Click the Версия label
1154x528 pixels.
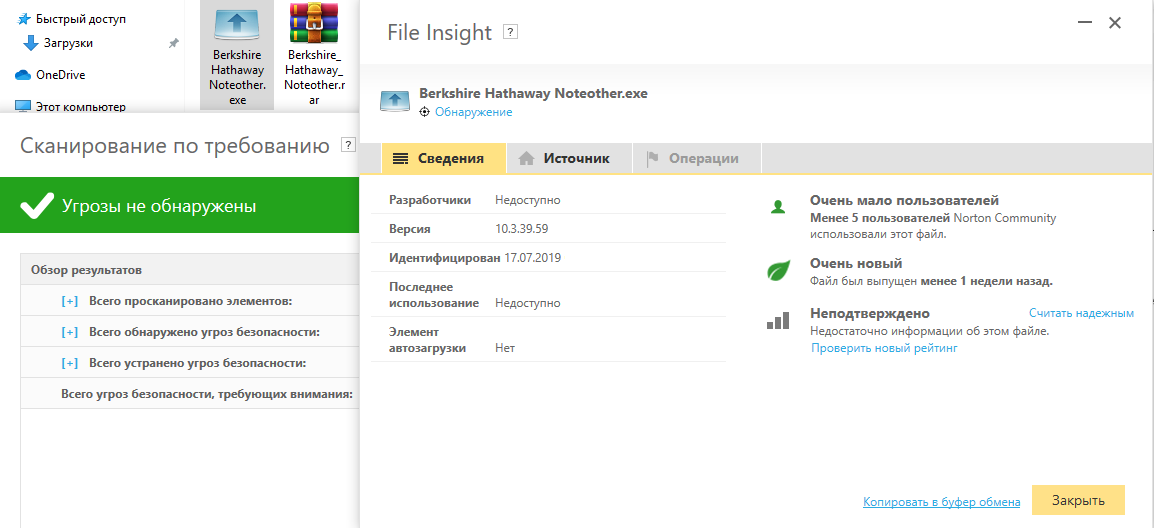tap(409, 229)
